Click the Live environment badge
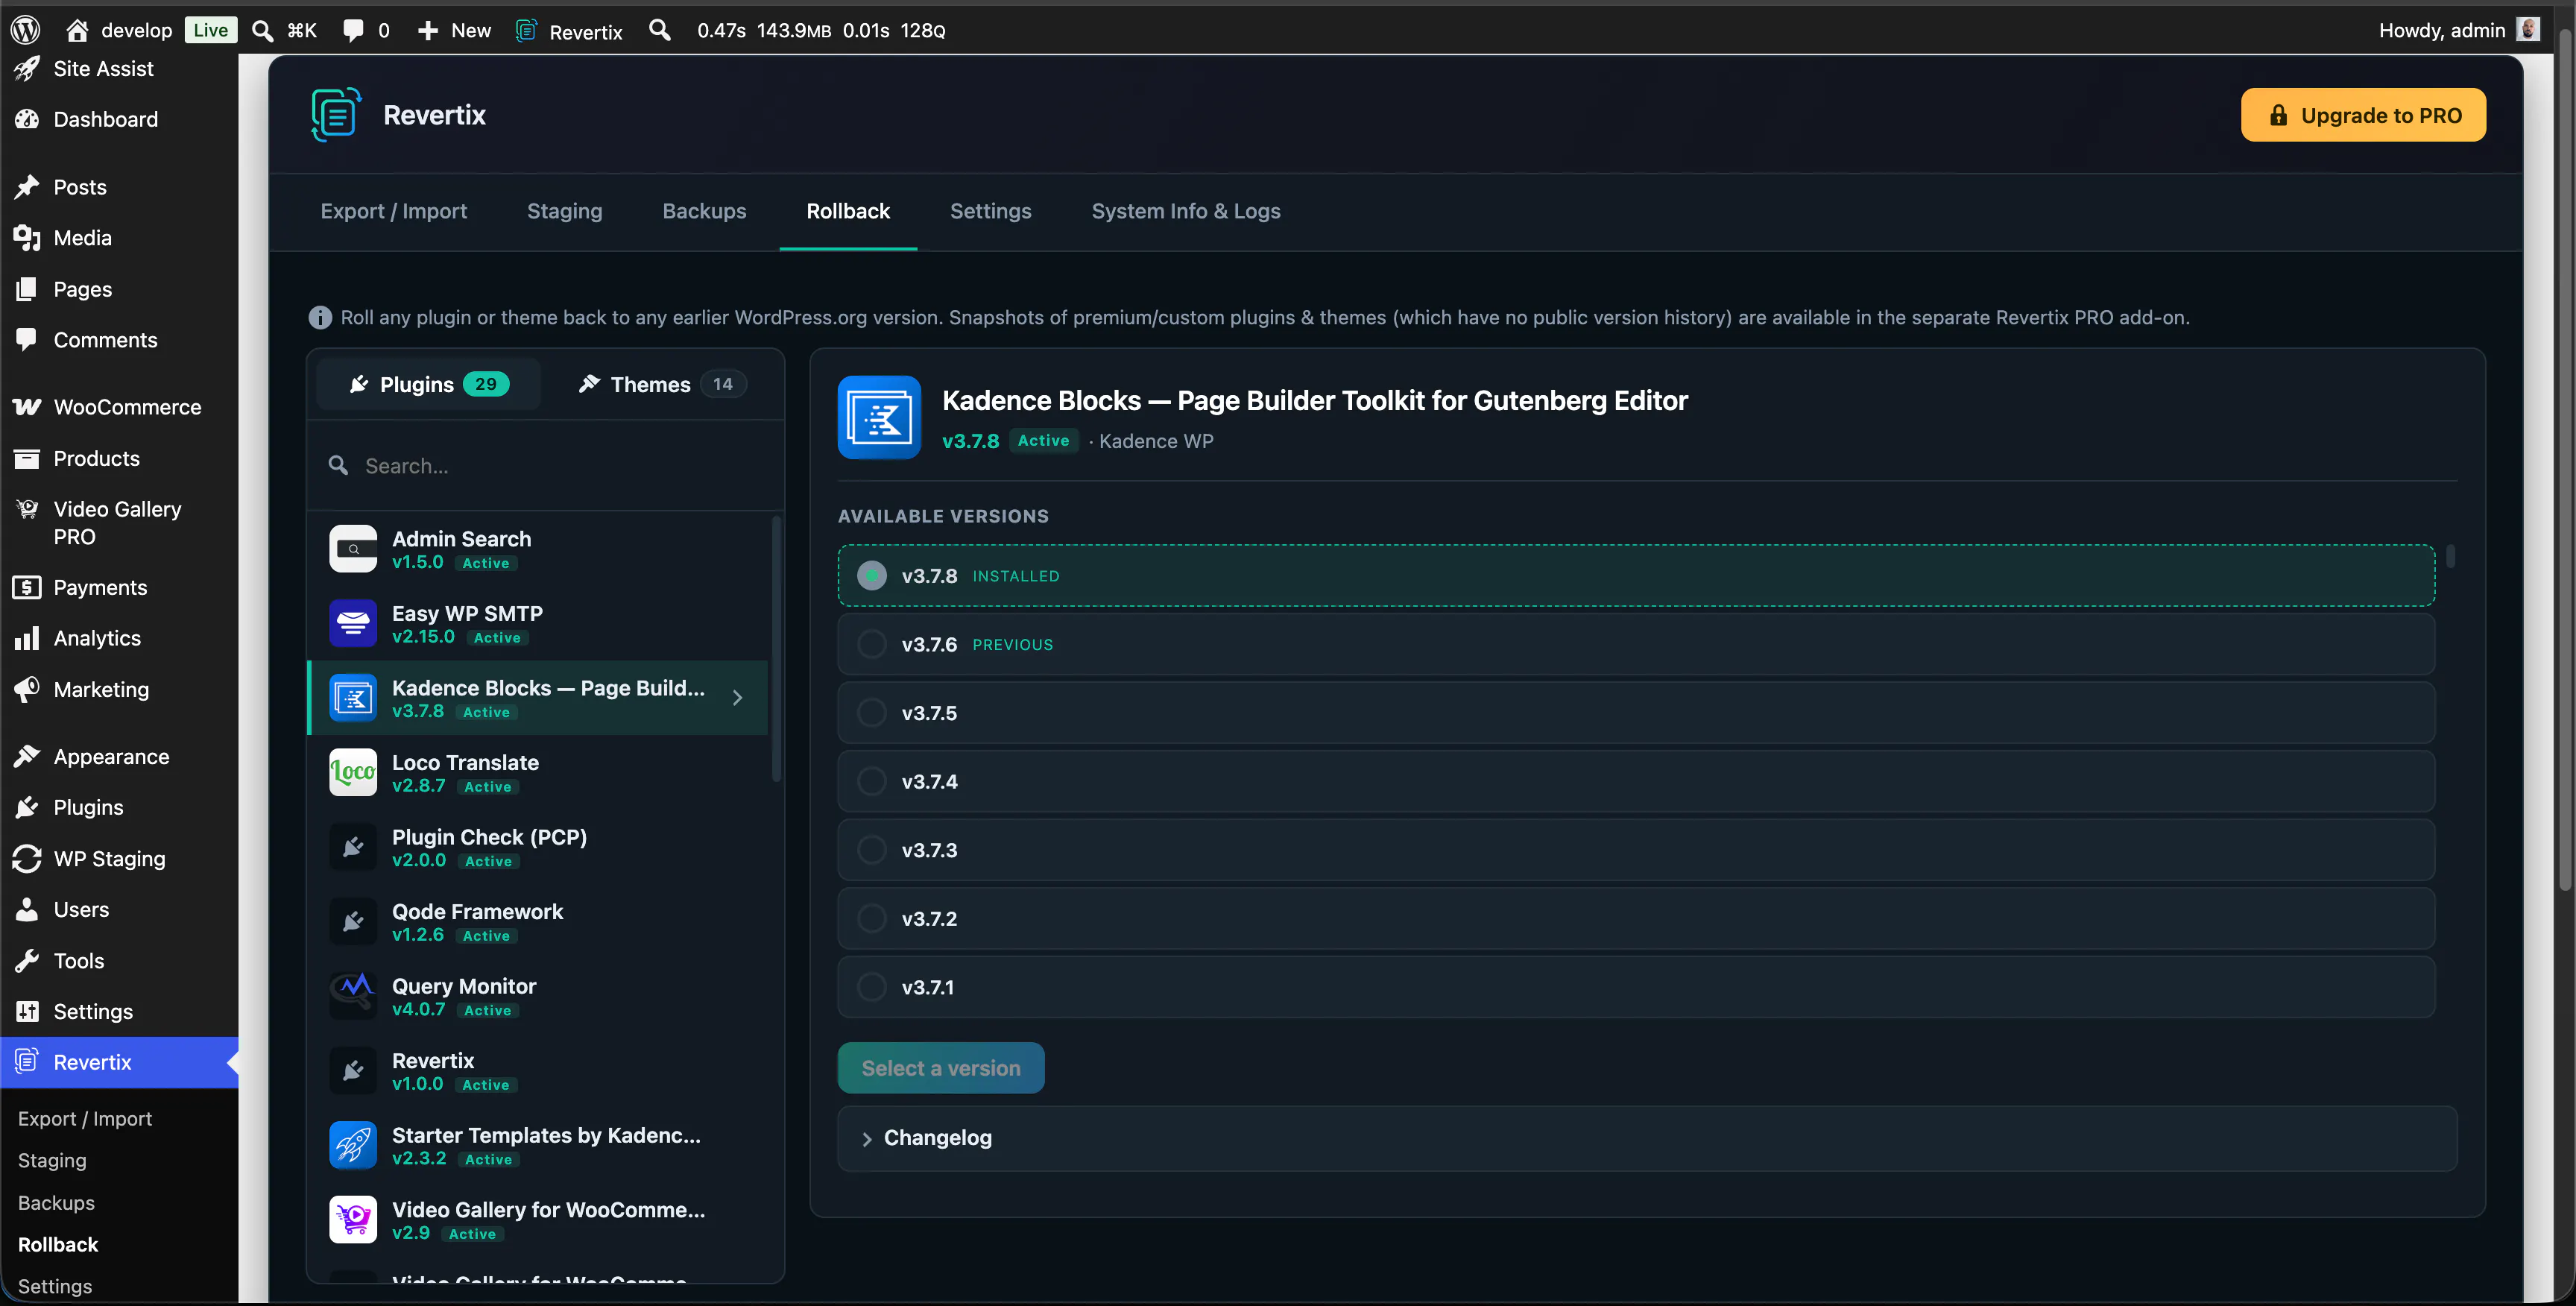 pyautogui.click(x=210, y=30)
